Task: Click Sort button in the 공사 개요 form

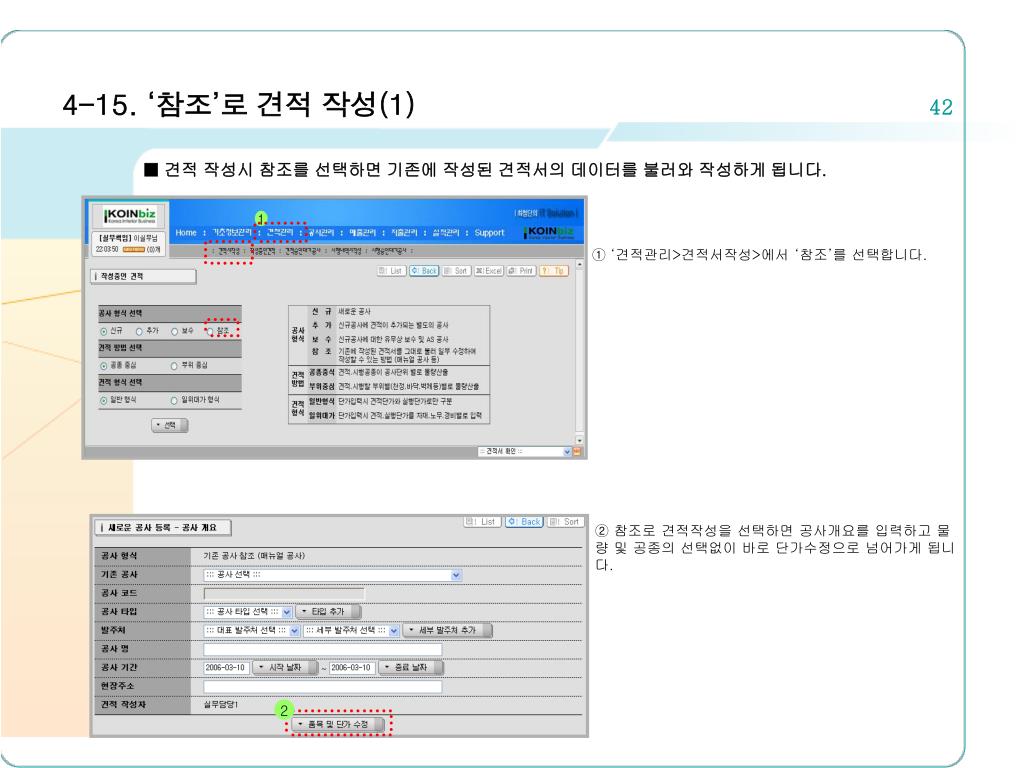Action: (x=566, y=522)
